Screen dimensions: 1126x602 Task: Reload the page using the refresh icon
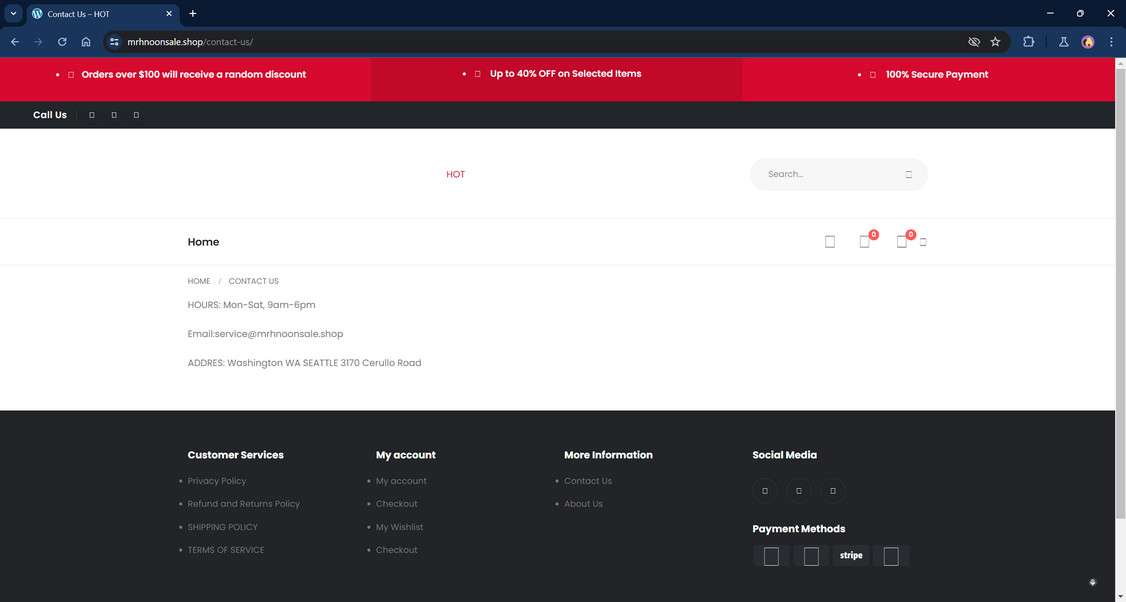point(61,42)
